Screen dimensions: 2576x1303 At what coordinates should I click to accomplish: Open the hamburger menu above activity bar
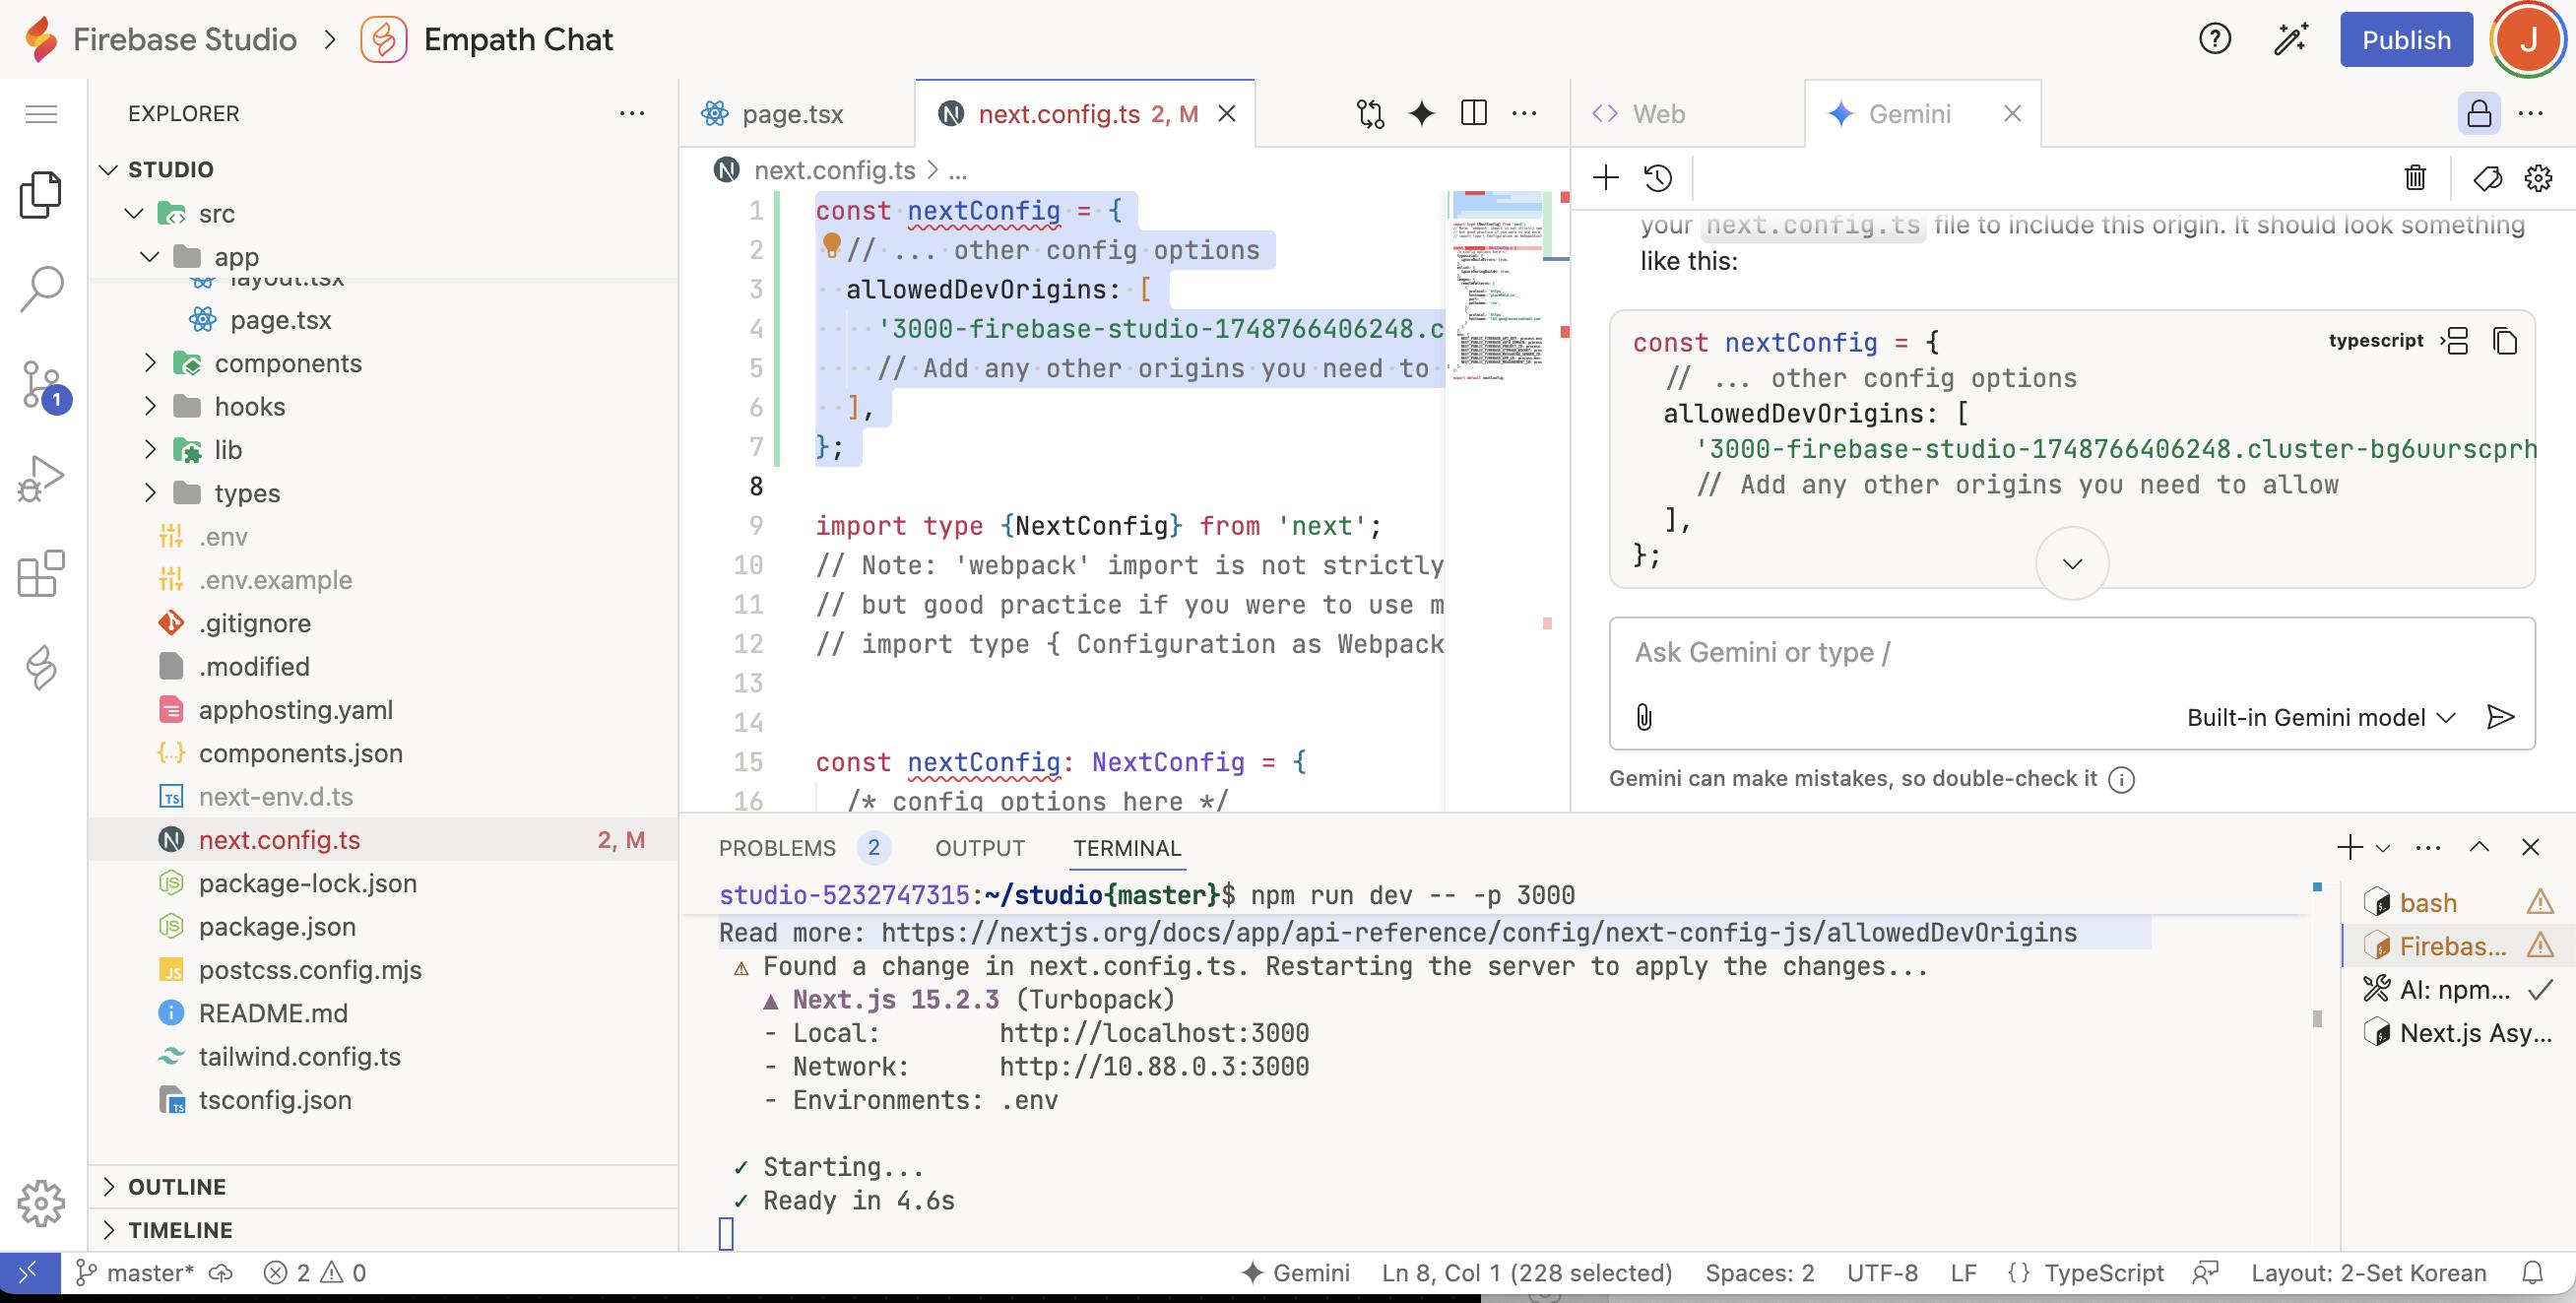click(41, 114)
